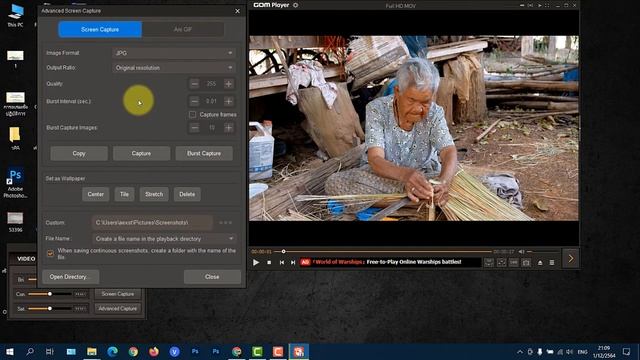Adjust the GOM Player volume slider
This screenshot has height=360, width=640.
543,251
